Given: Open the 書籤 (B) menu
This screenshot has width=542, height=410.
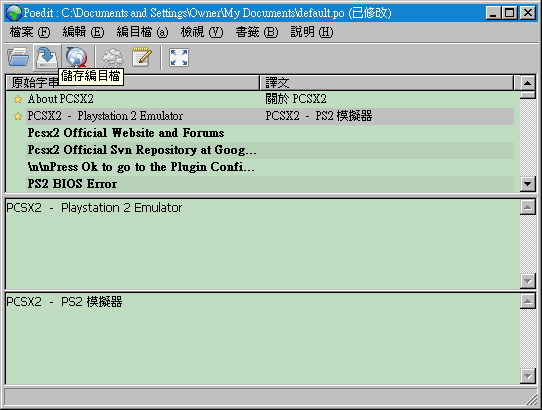Looking at the screenshot, I should (x=256, y=32).
